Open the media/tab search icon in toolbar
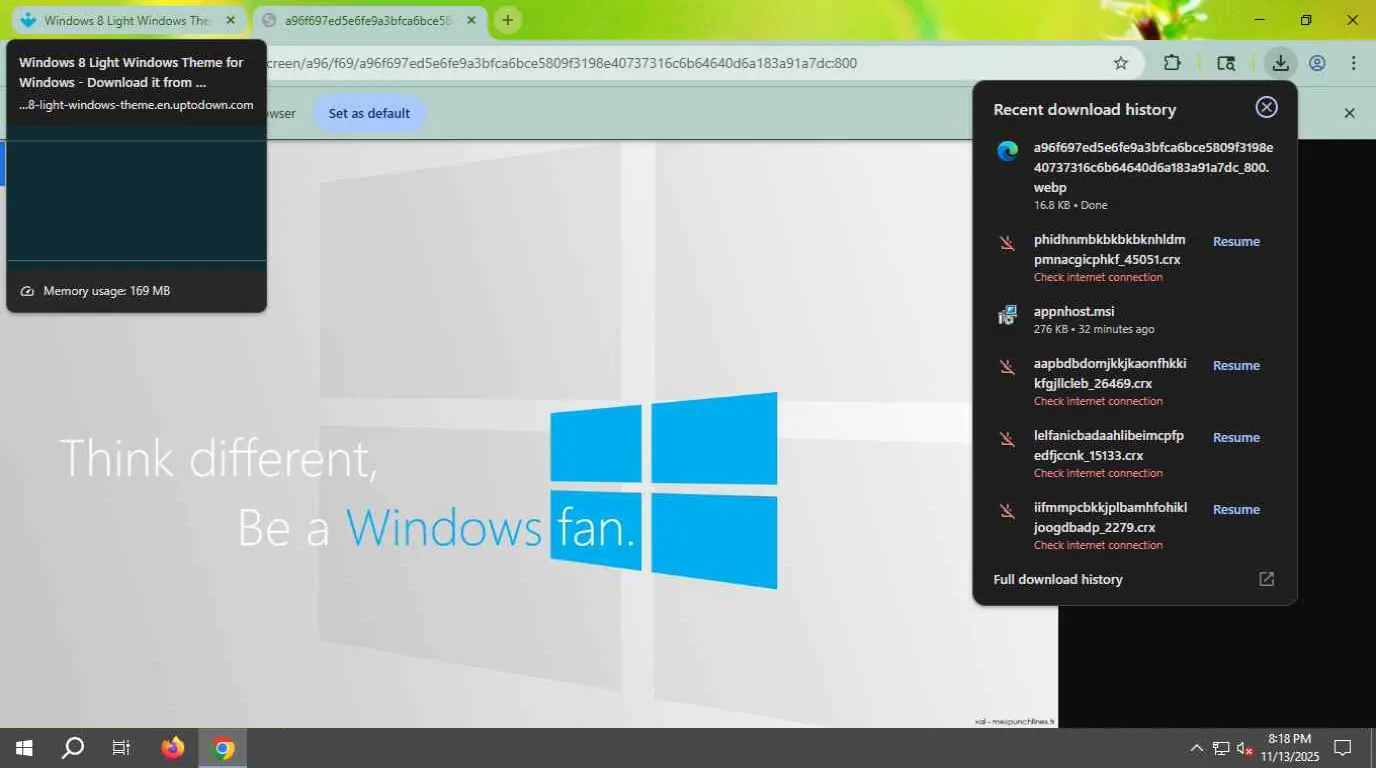 pos(1226,63)
